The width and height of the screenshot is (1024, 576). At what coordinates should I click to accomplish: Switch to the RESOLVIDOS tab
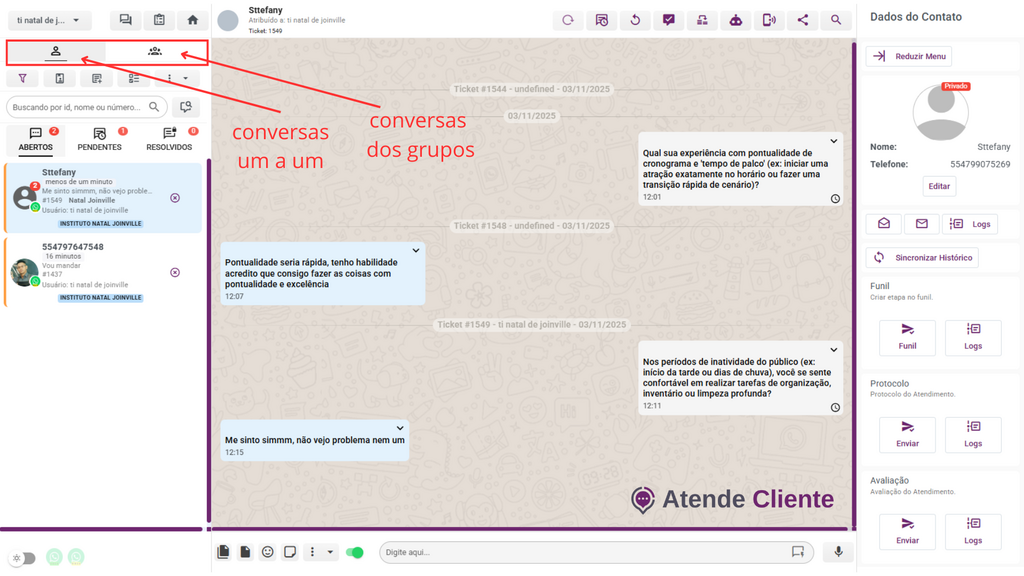click(x=169, y=140)
